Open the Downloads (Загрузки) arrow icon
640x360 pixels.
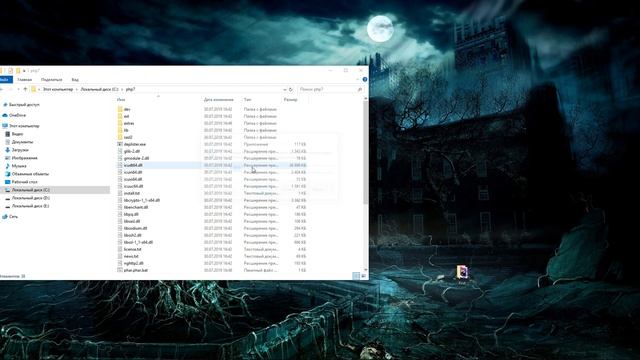[7, 150]
